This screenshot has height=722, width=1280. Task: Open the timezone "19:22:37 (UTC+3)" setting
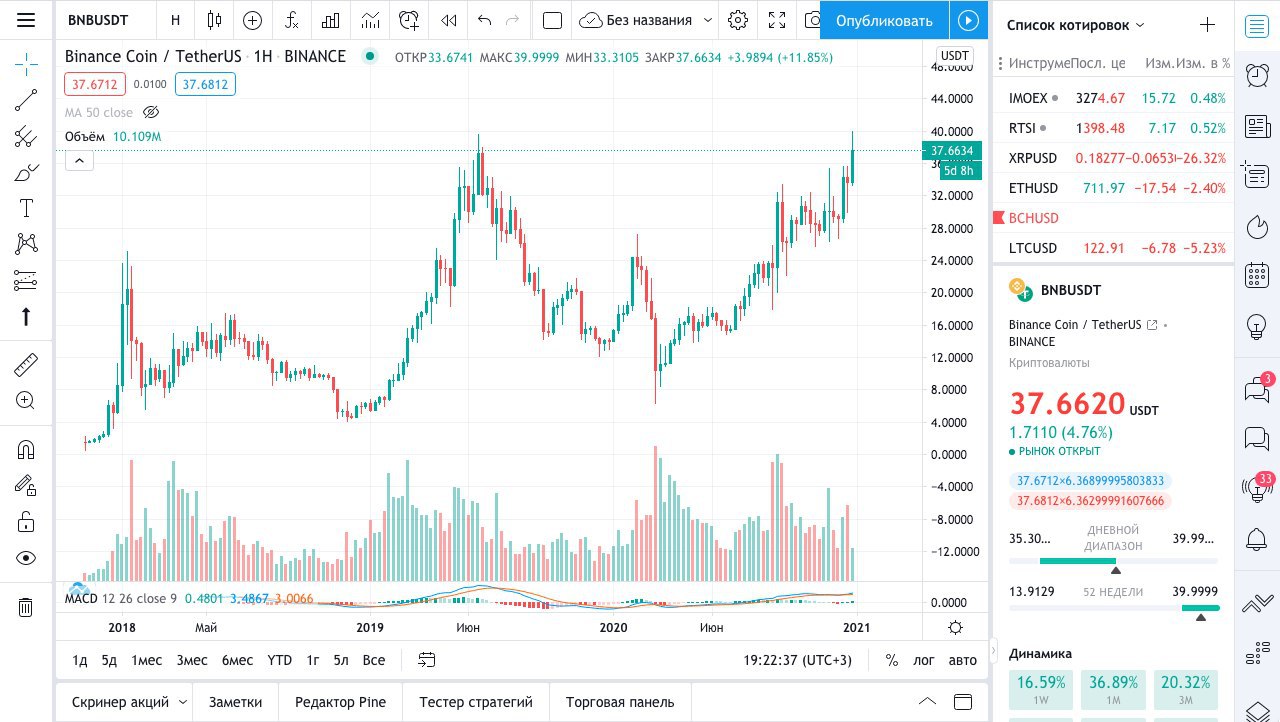tap(798, 660)
